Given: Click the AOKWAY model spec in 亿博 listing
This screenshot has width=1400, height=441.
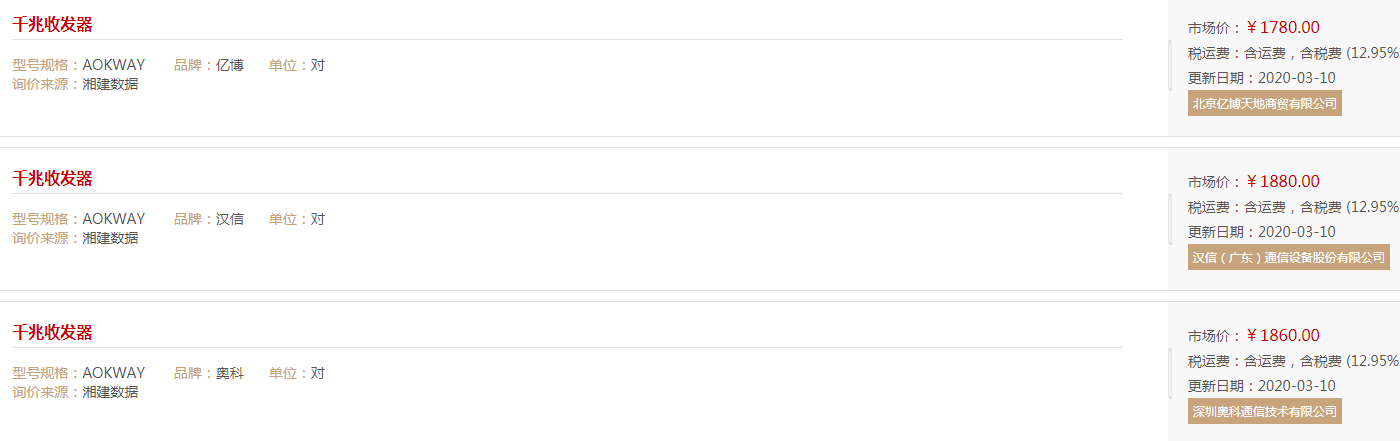Looking at the screenshot, I should click(x=114, y=65).
